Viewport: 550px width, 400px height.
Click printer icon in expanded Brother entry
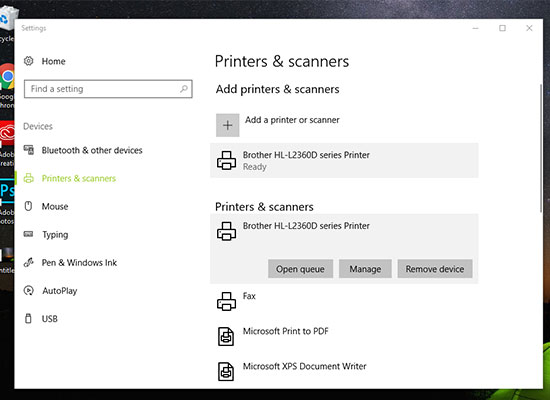point(227,231)
